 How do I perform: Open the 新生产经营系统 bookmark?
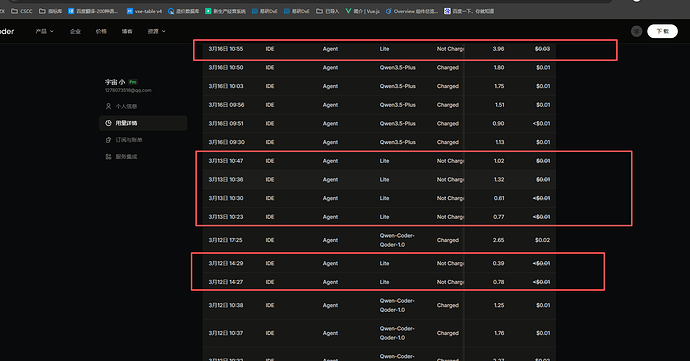point(225,11)
